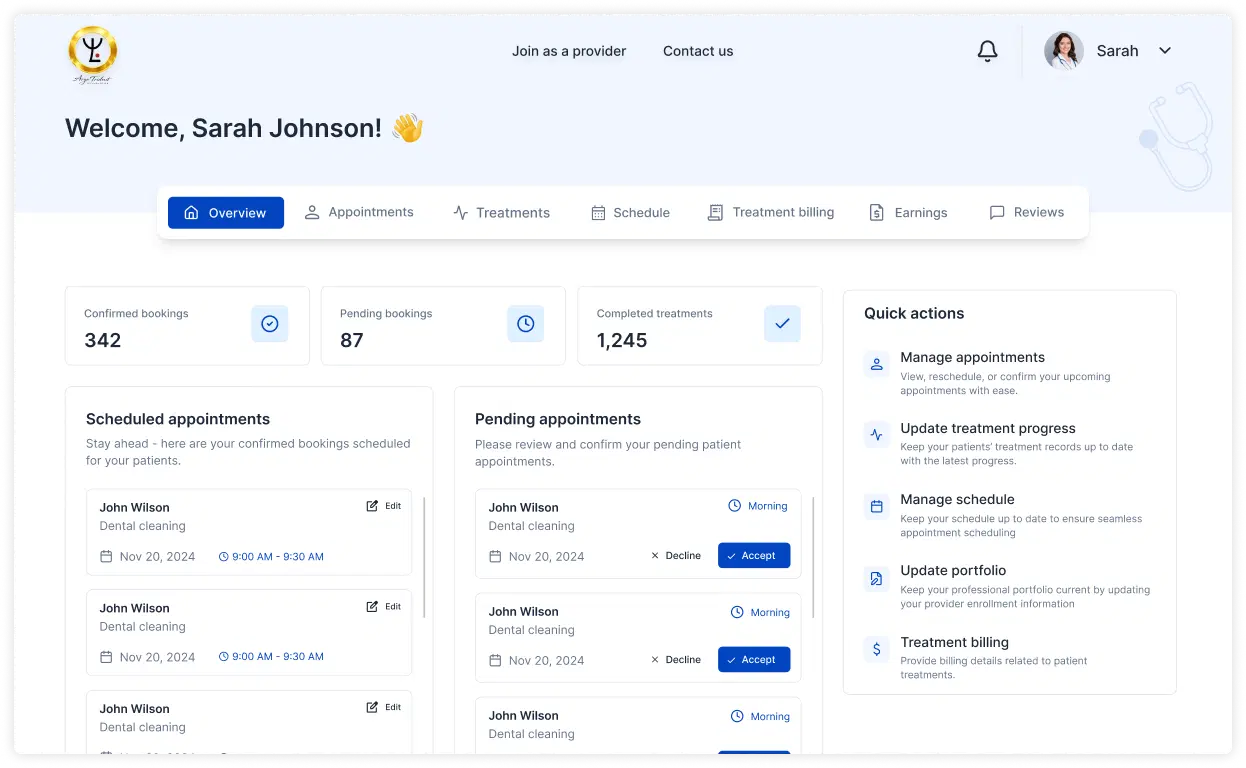This screenshot has width=1246, height=768.
Task: Open the Treatment billing tab
Action: click(x=771, y=212)
